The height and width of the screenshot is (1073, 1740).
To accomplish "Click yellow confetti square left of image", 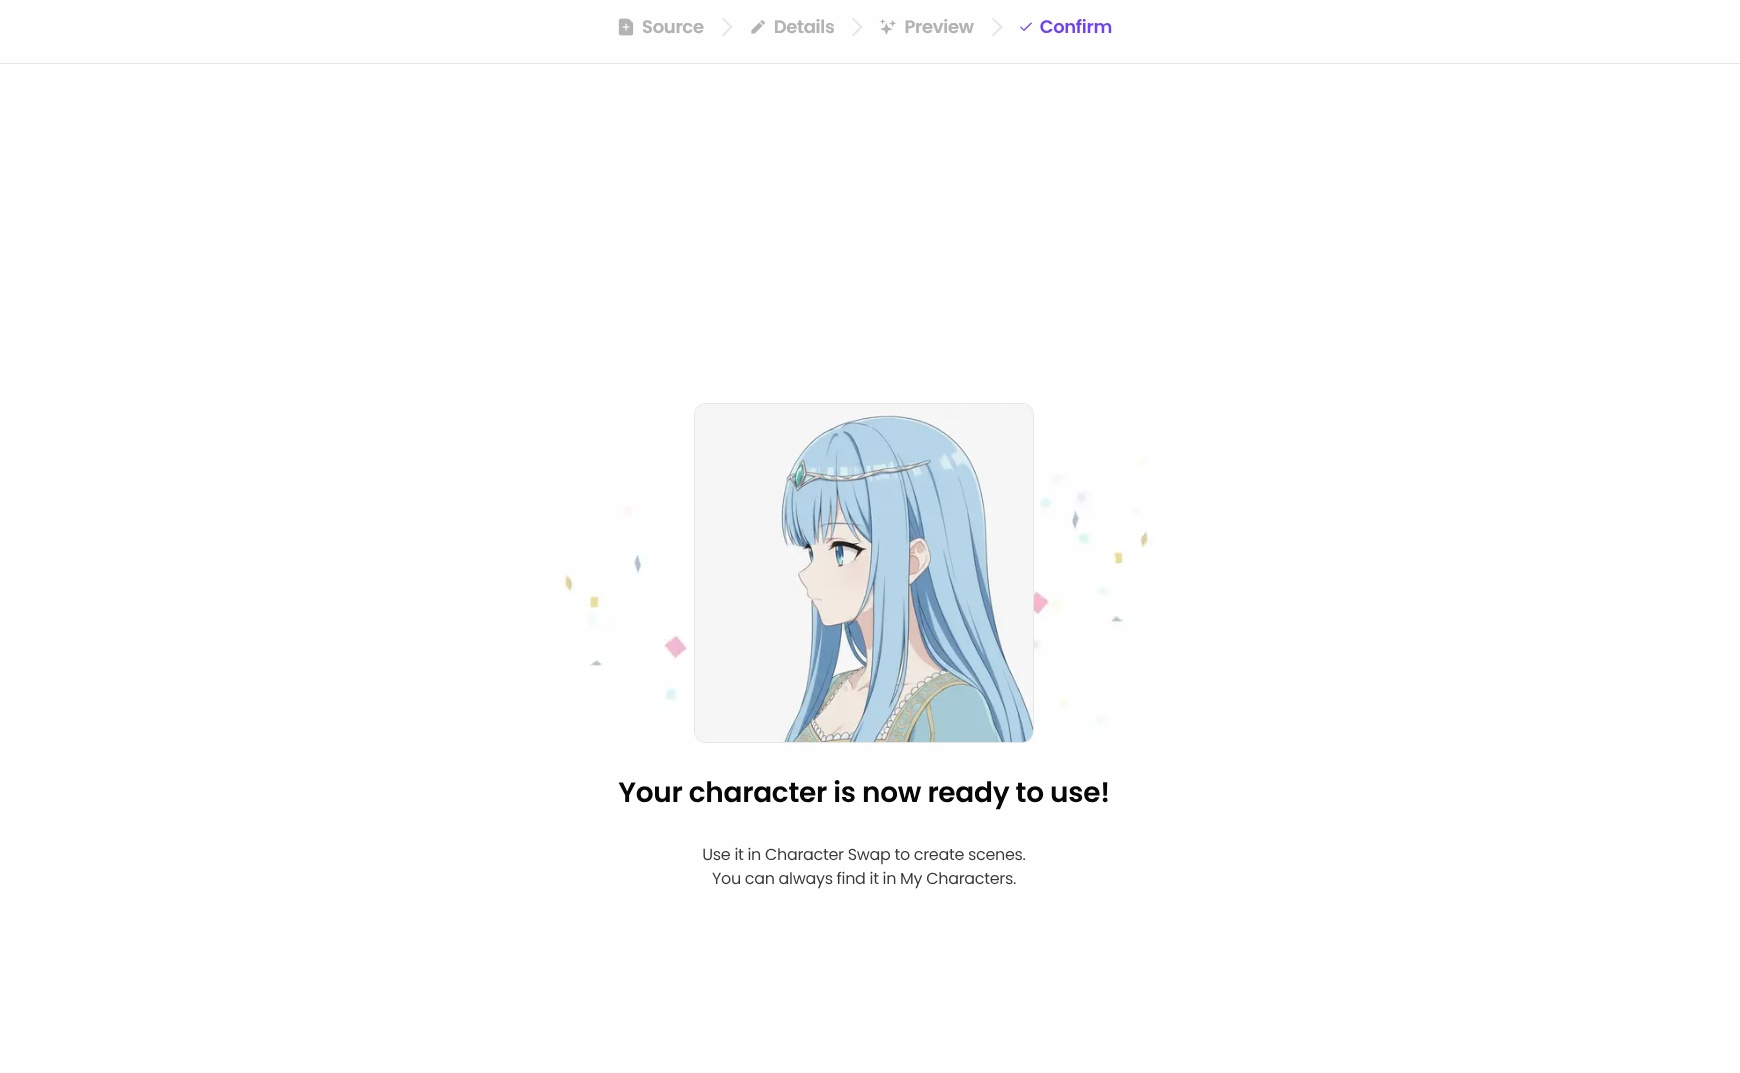I will [x=594, y=602].
